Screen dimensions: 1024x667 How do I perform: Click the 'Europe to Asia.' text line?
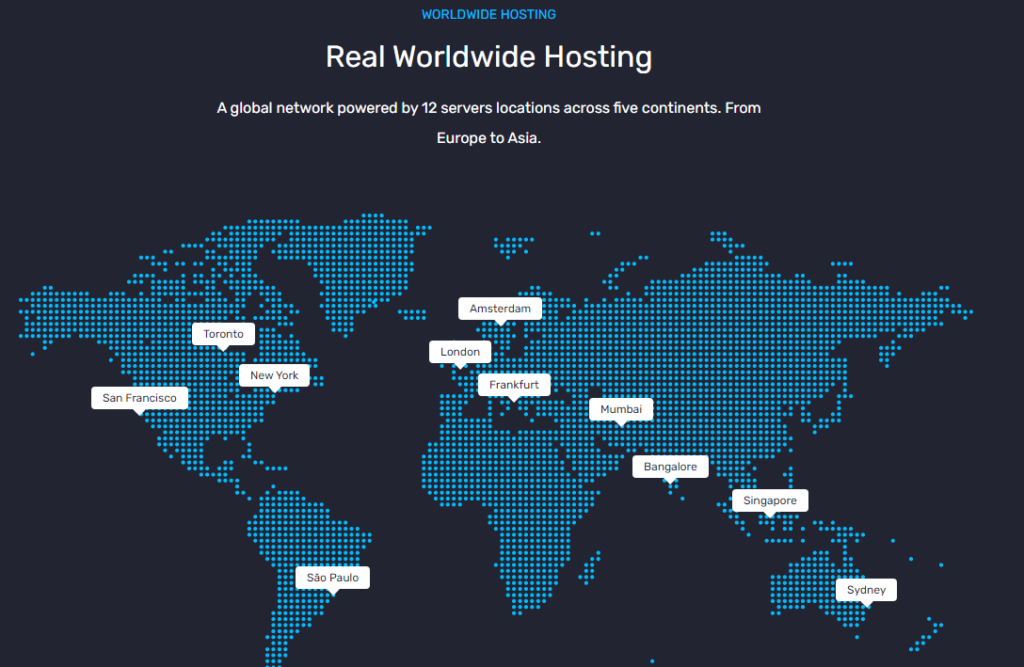point(488,138)
